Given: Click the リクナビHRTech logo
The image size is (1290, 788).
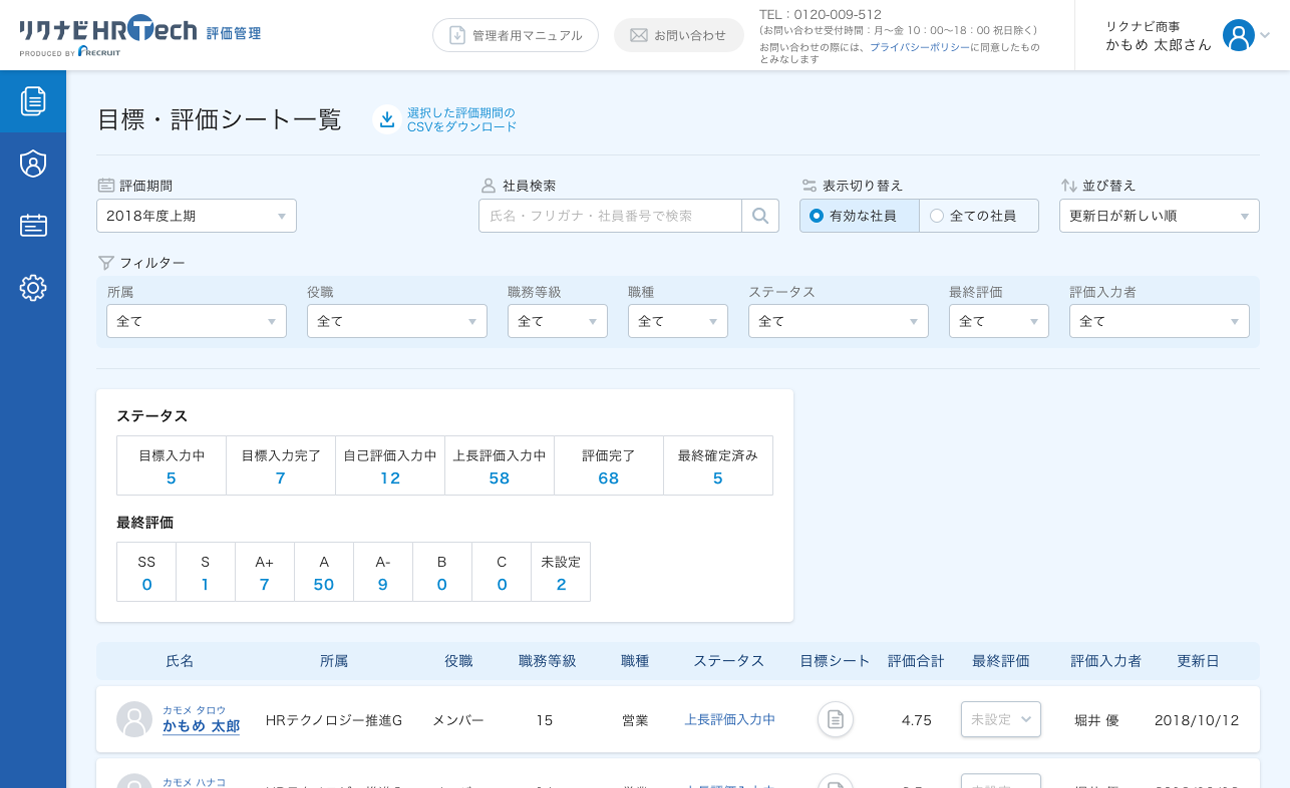Looking at the screenshot, I should click(108, 35).
